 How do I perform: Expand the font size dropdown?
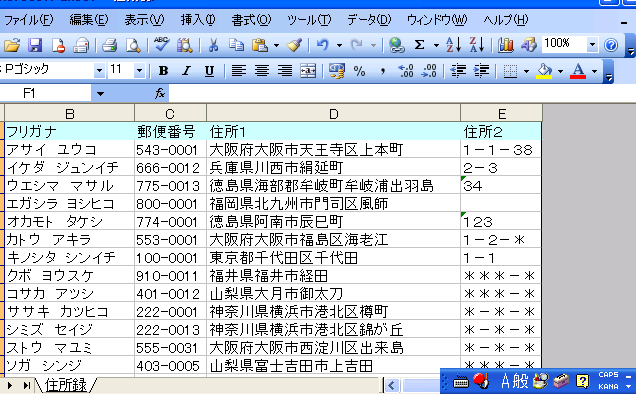[x=139, y=71]
